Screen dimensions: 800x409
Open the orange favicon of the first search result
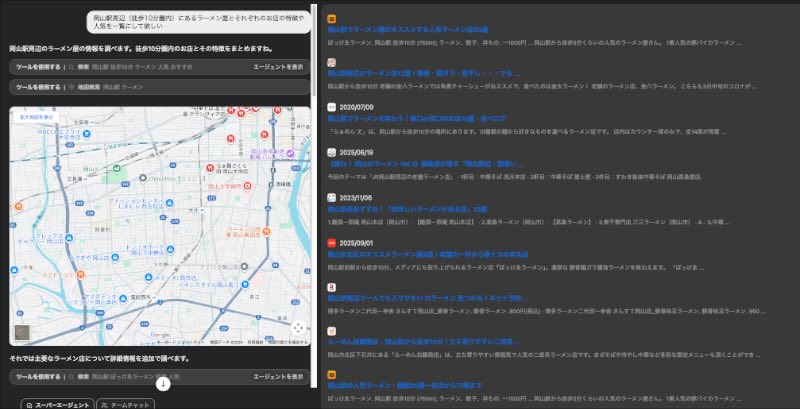[x=332, y=19]
